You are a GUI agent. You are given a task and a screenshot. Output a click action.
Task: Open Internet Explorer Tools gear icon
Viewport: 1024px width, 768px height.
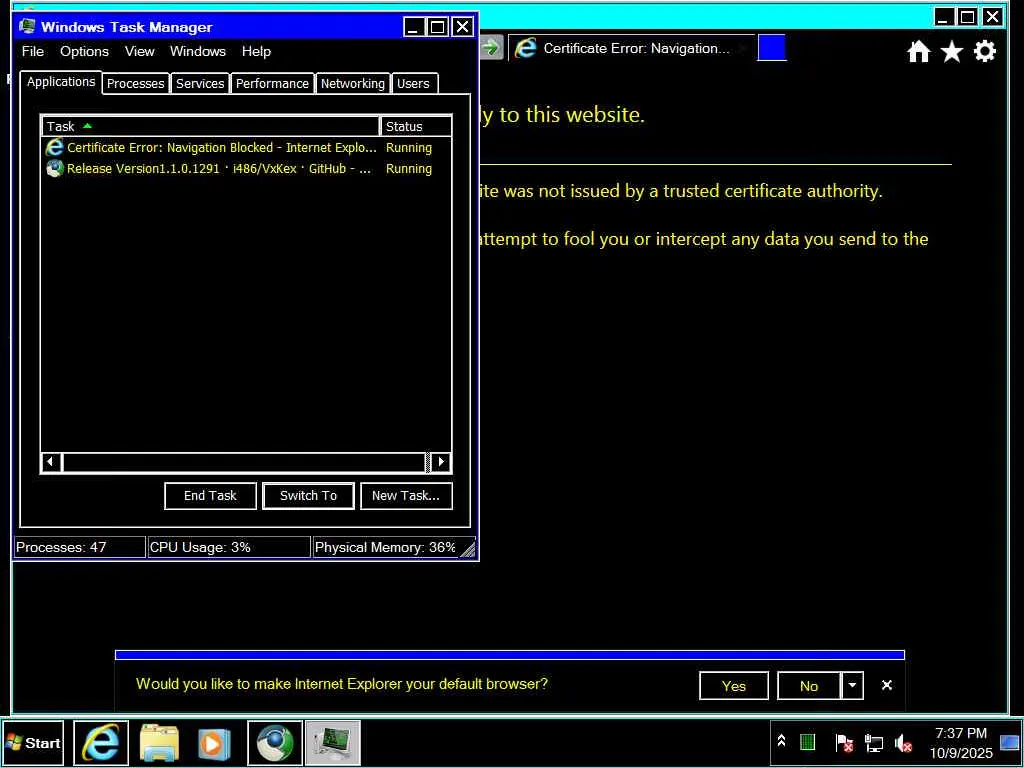(x=985, y=51)
